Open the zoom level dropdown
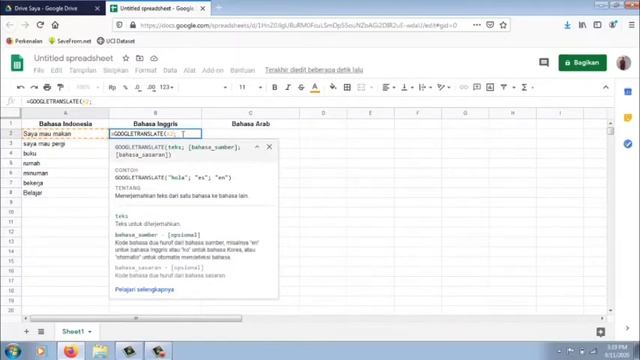640x360 pixels. (x=88, y=87)
